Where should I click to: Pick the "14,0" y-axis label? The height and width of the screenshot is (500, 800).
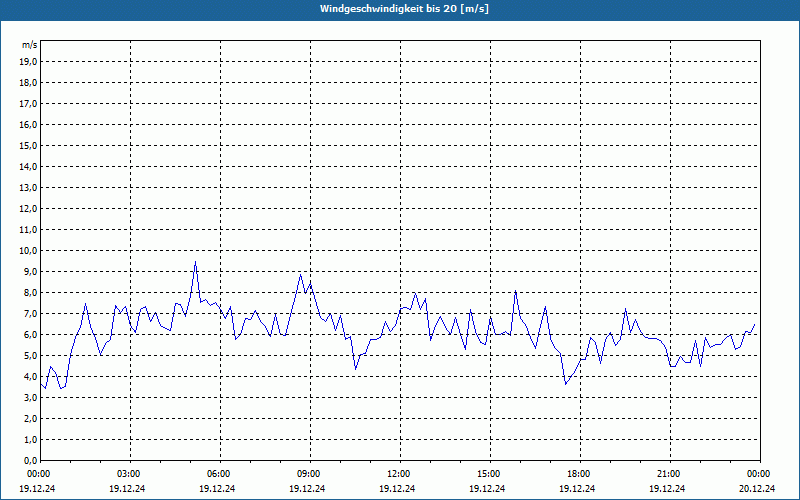click(28, 166)
